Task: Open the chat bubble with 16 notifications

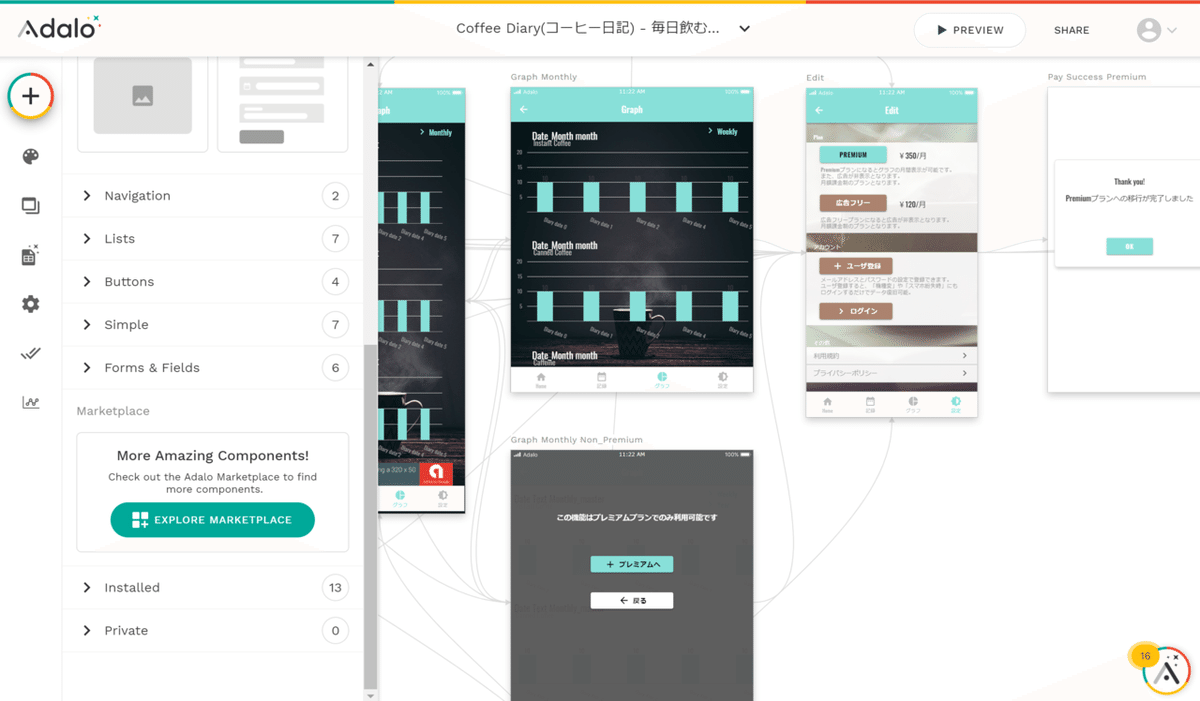Action: [x=1163, y=668]
